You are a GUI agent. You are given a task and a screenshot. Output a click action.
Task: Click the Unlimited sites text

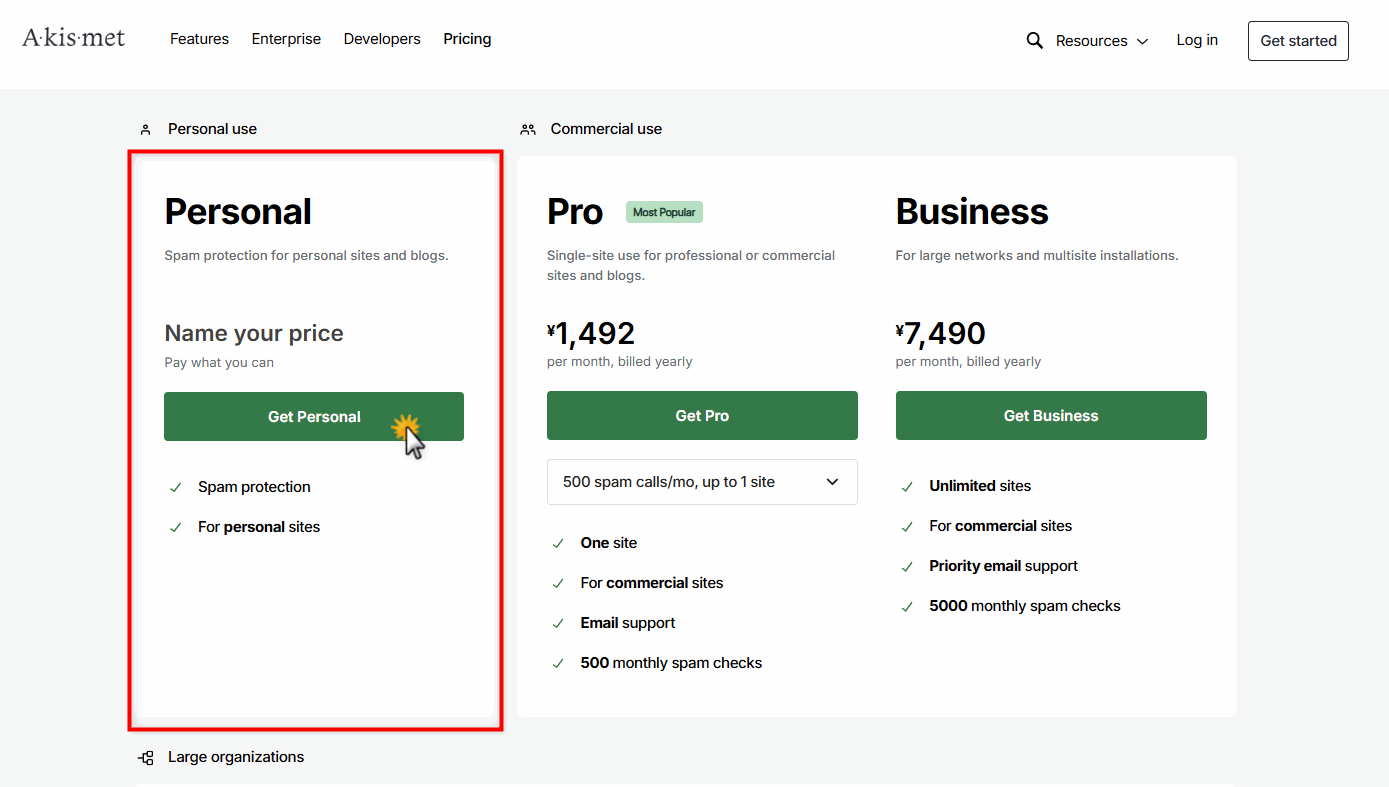980,486
